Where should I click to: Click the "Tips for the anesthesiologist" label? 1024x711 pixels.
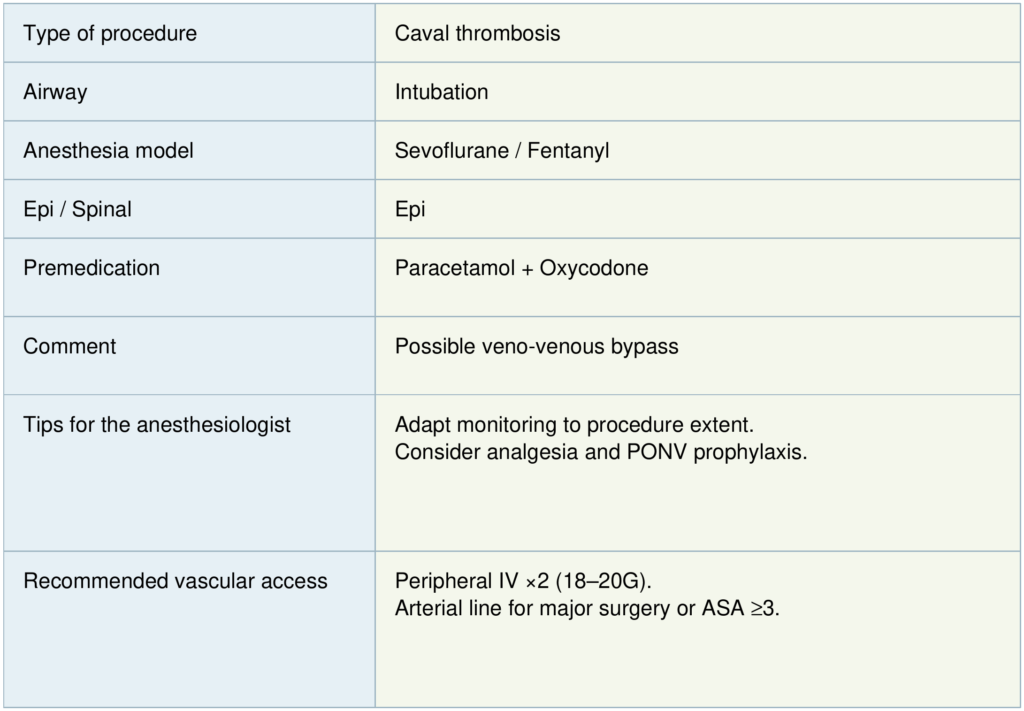[157, 424]
